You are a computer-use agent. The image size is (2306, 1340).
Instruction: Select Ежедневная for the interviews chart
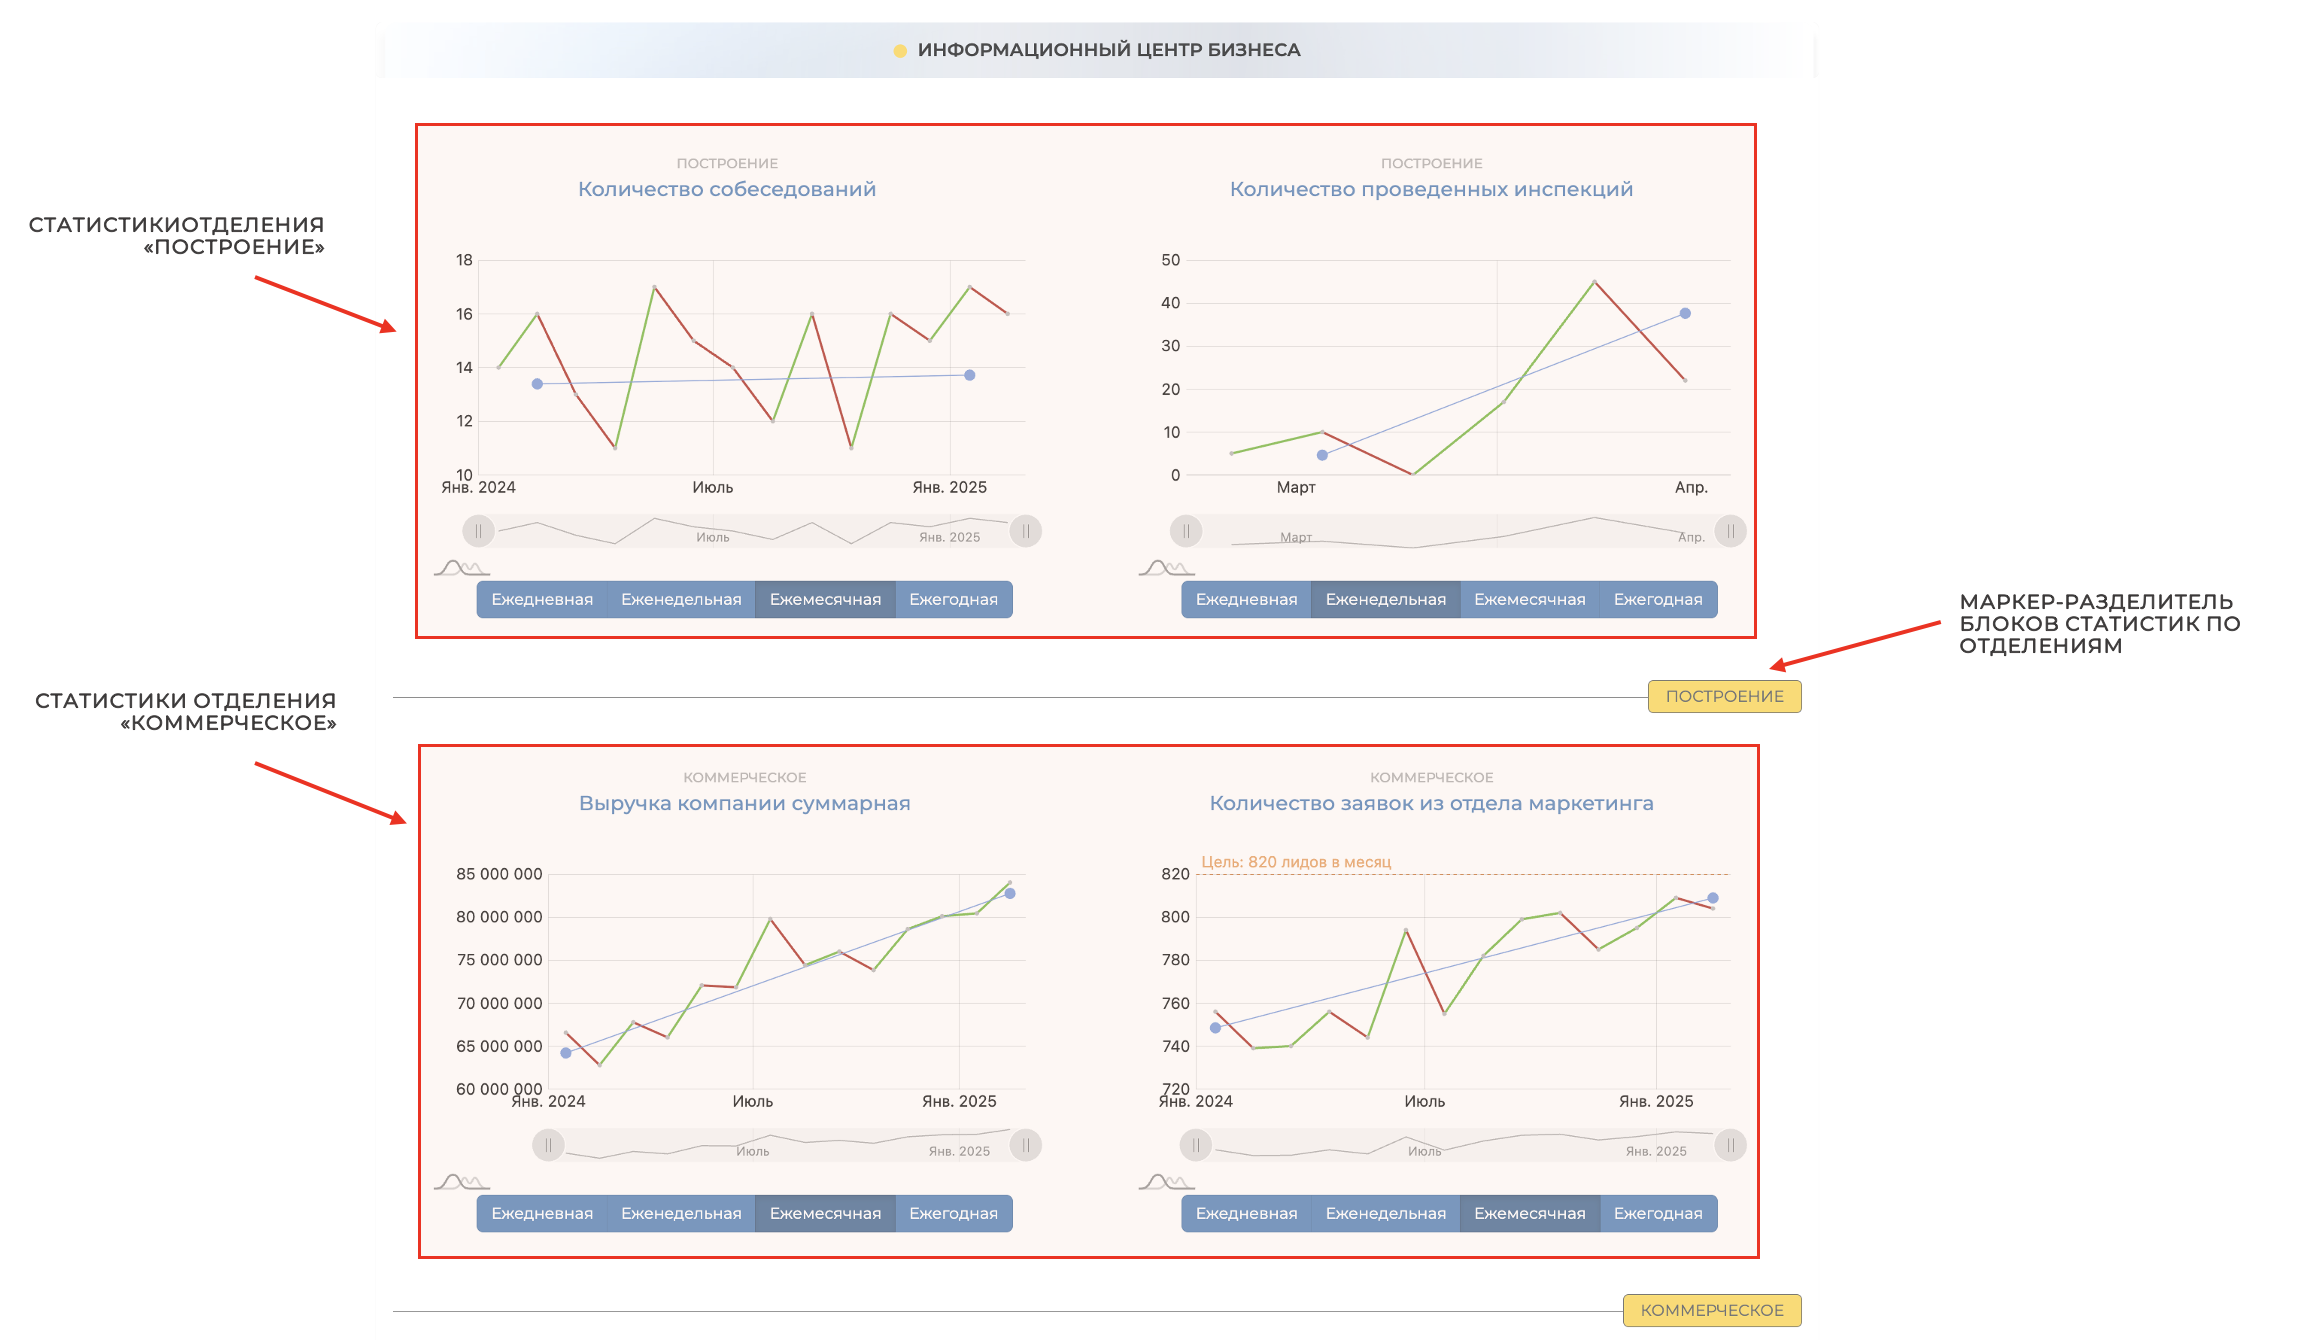click(542, 600)
